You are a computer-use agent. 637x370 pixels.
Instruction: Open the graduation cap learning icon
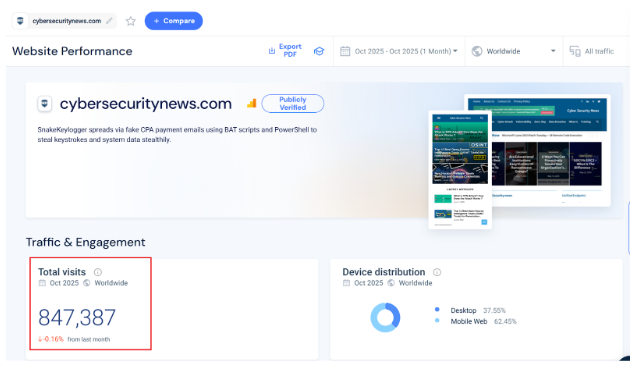point(319,51)
